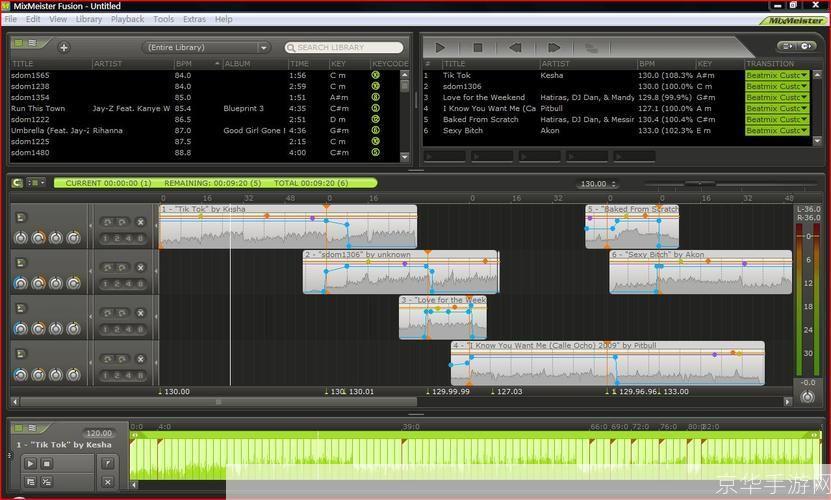
Task: Click the ARTIST column header in library
Action: coord(132,64)
